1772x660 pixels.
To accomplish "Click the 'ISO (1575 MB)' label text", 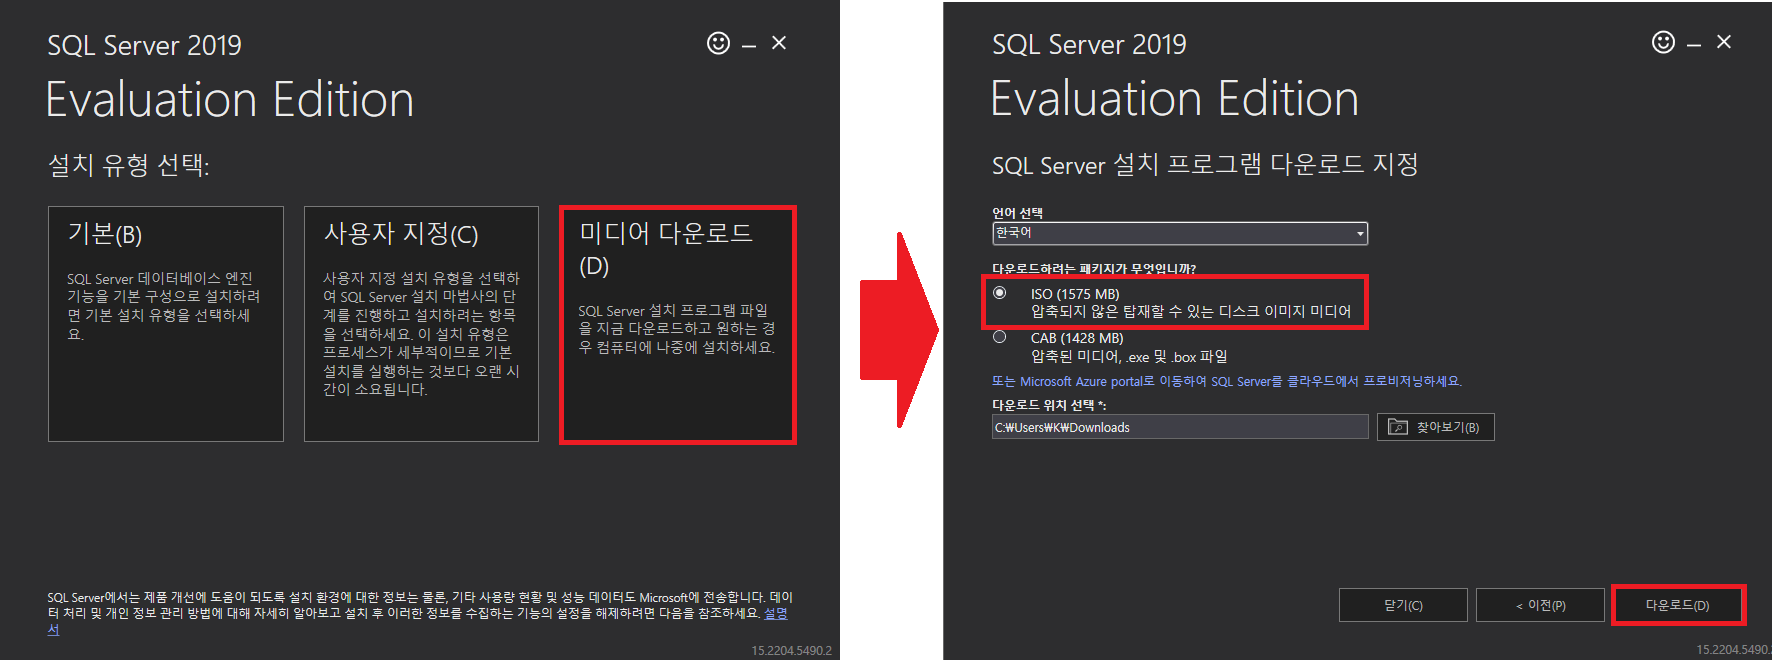I will 1075,294.
